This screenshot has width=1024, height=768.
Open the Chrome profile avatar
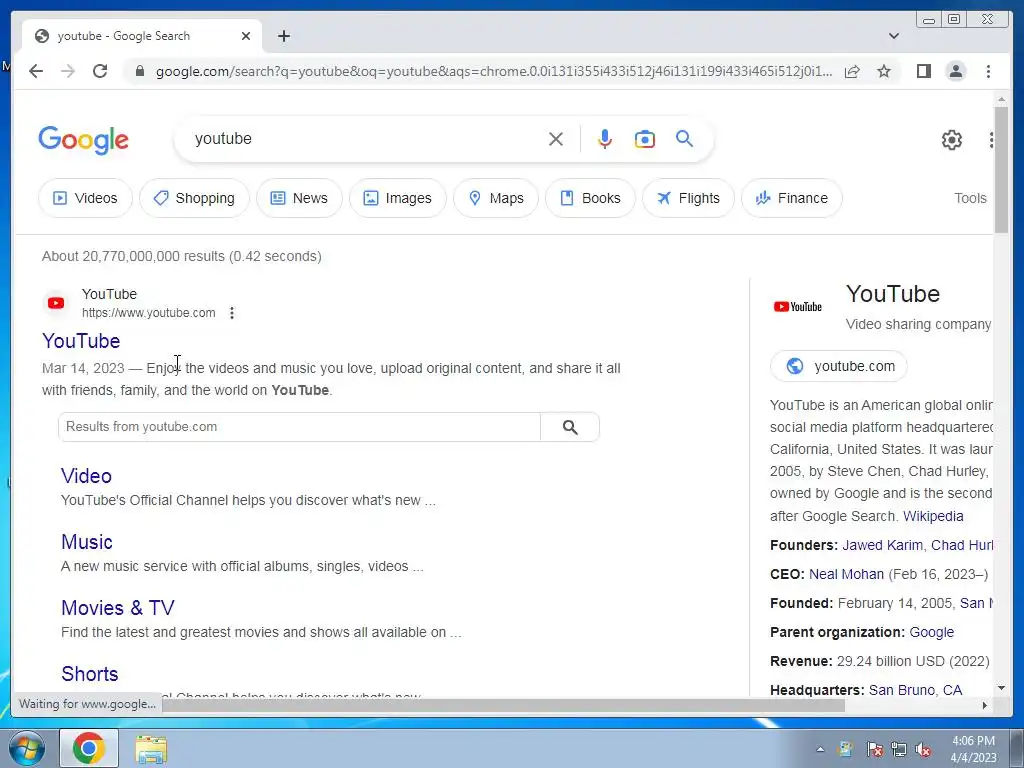pos(955,71)
